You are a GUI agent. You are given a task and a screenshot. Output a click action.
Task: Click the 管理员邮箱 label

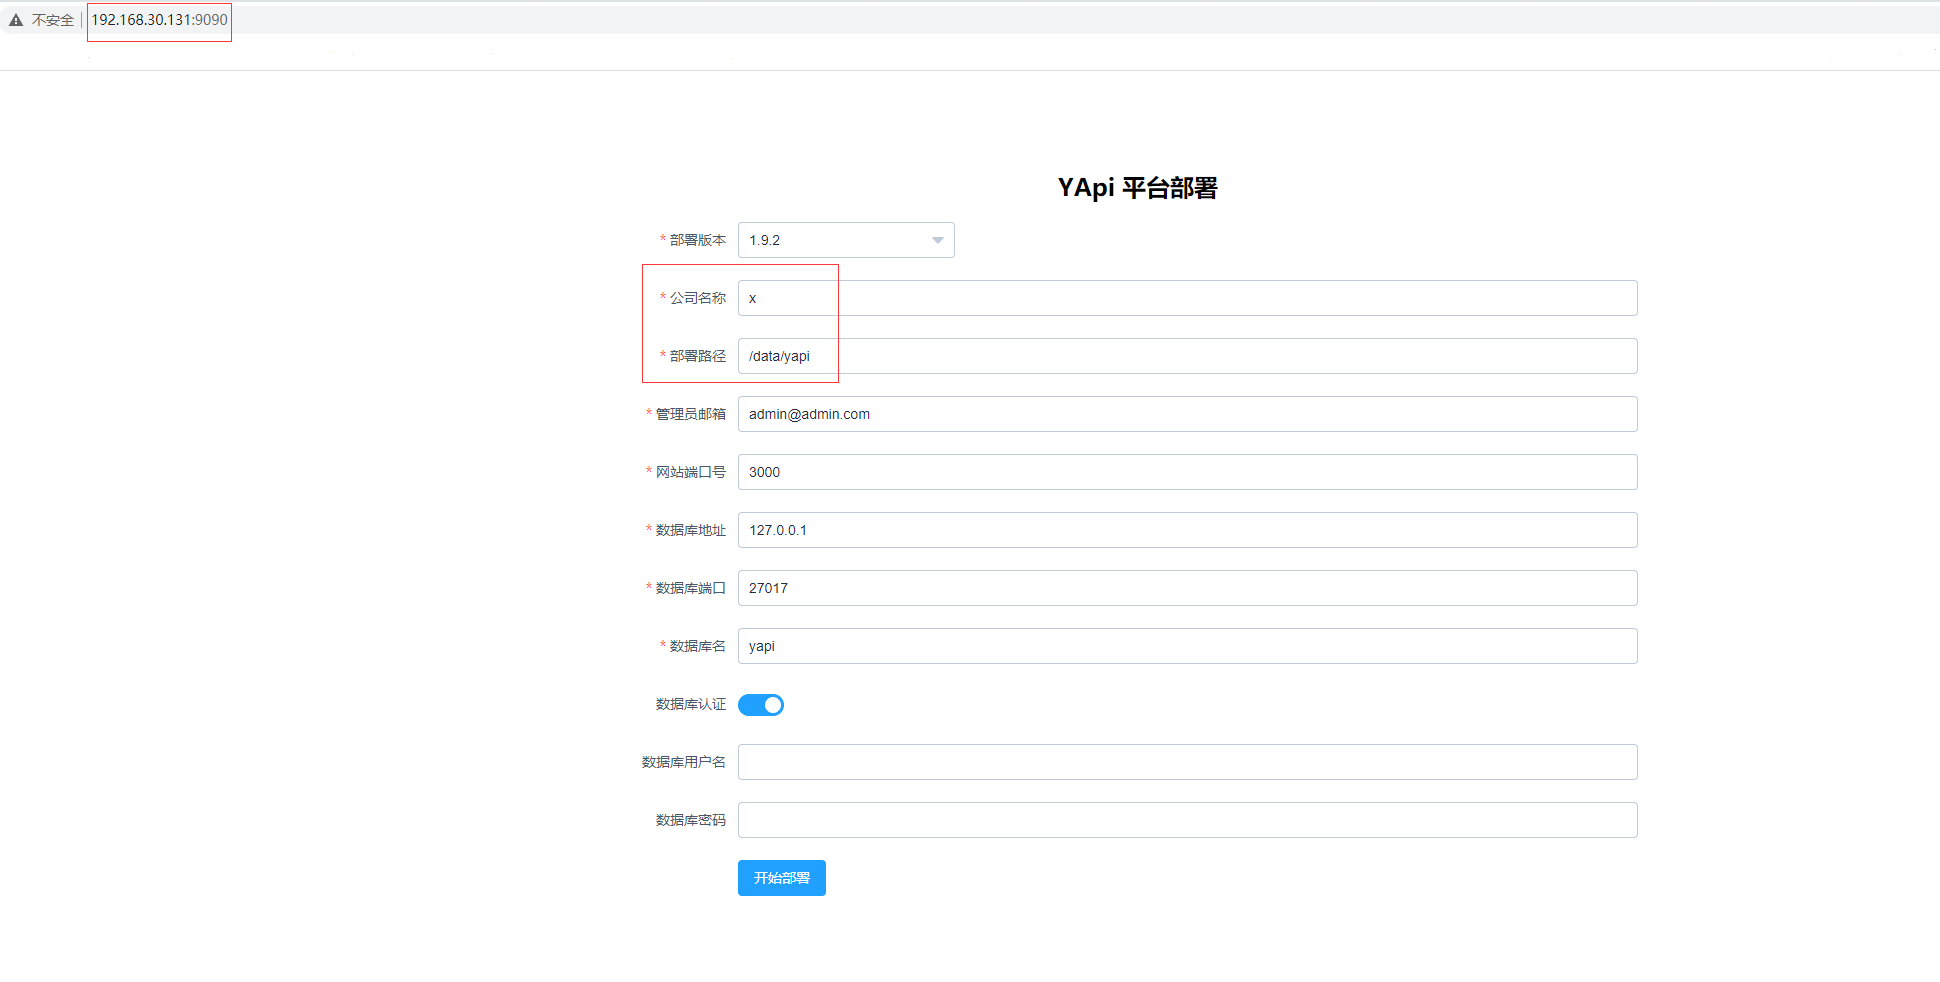tap(691, 414)
